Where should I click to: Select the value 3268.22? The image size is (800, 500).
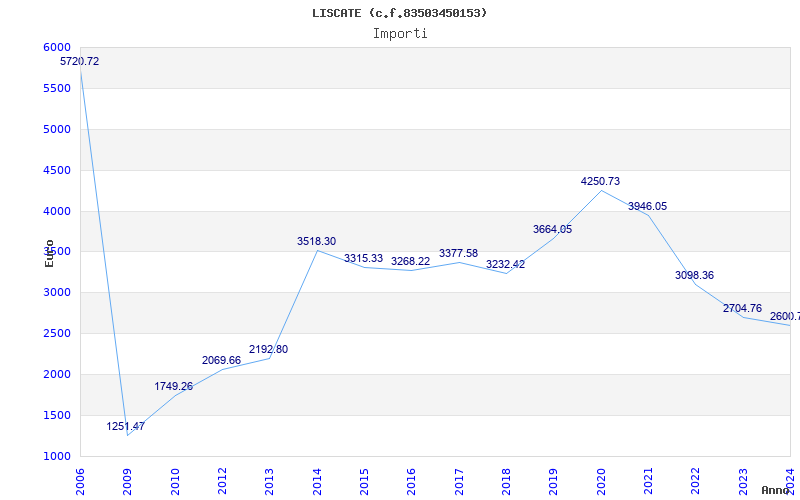click(411, 261)
